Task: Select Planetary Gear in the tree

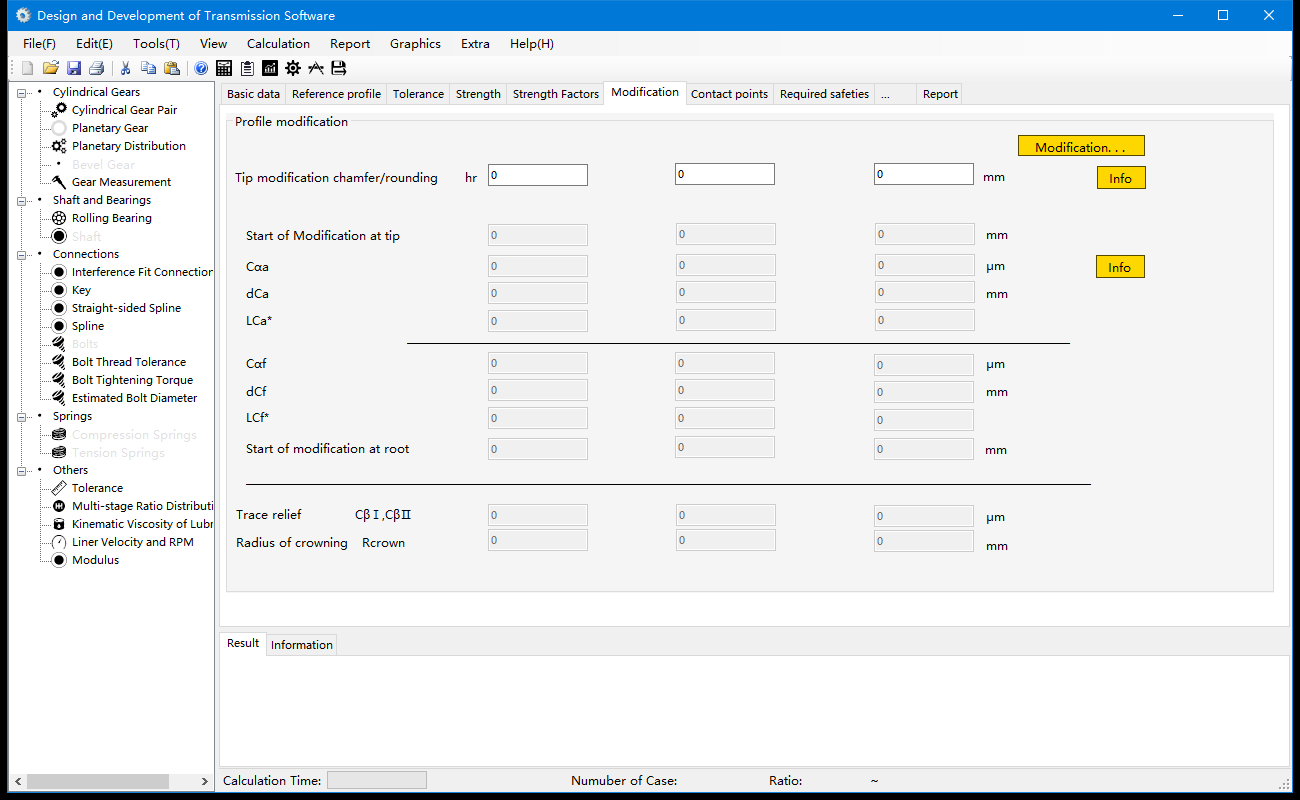Action: tap(110, 128)
